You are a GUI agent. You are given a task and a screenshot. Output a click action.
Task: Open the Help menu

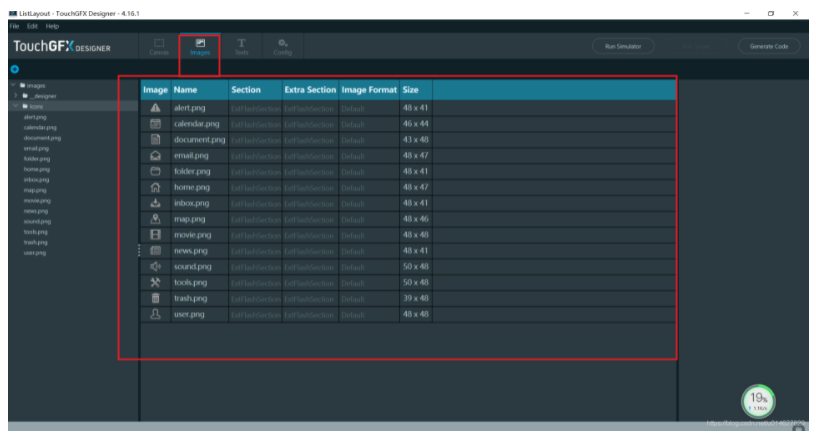pos(52,26)
